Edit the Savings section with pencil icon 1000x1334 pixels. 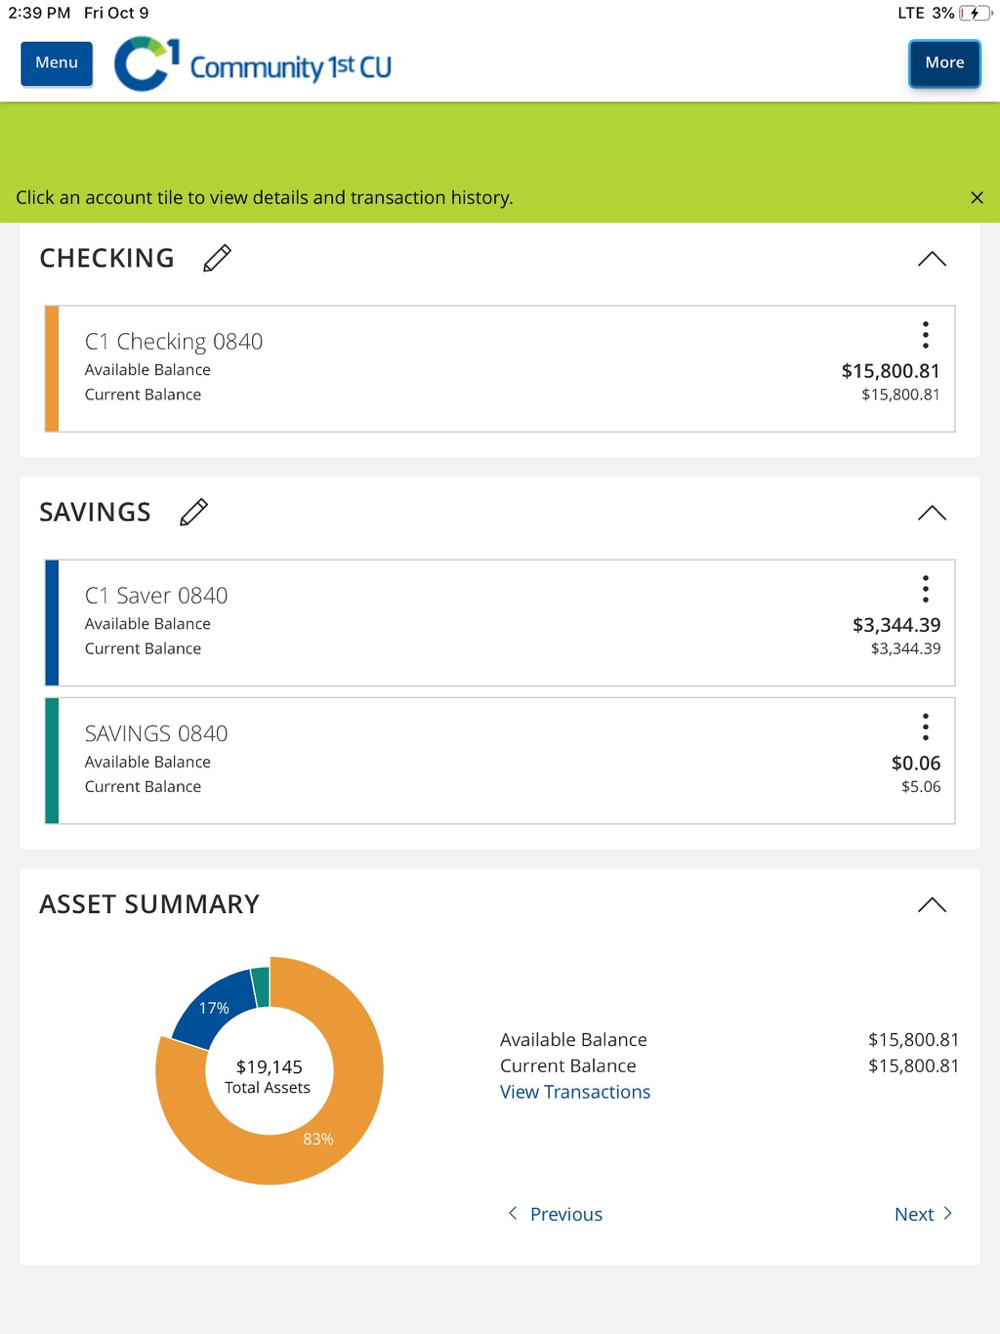tap(194, 512)
